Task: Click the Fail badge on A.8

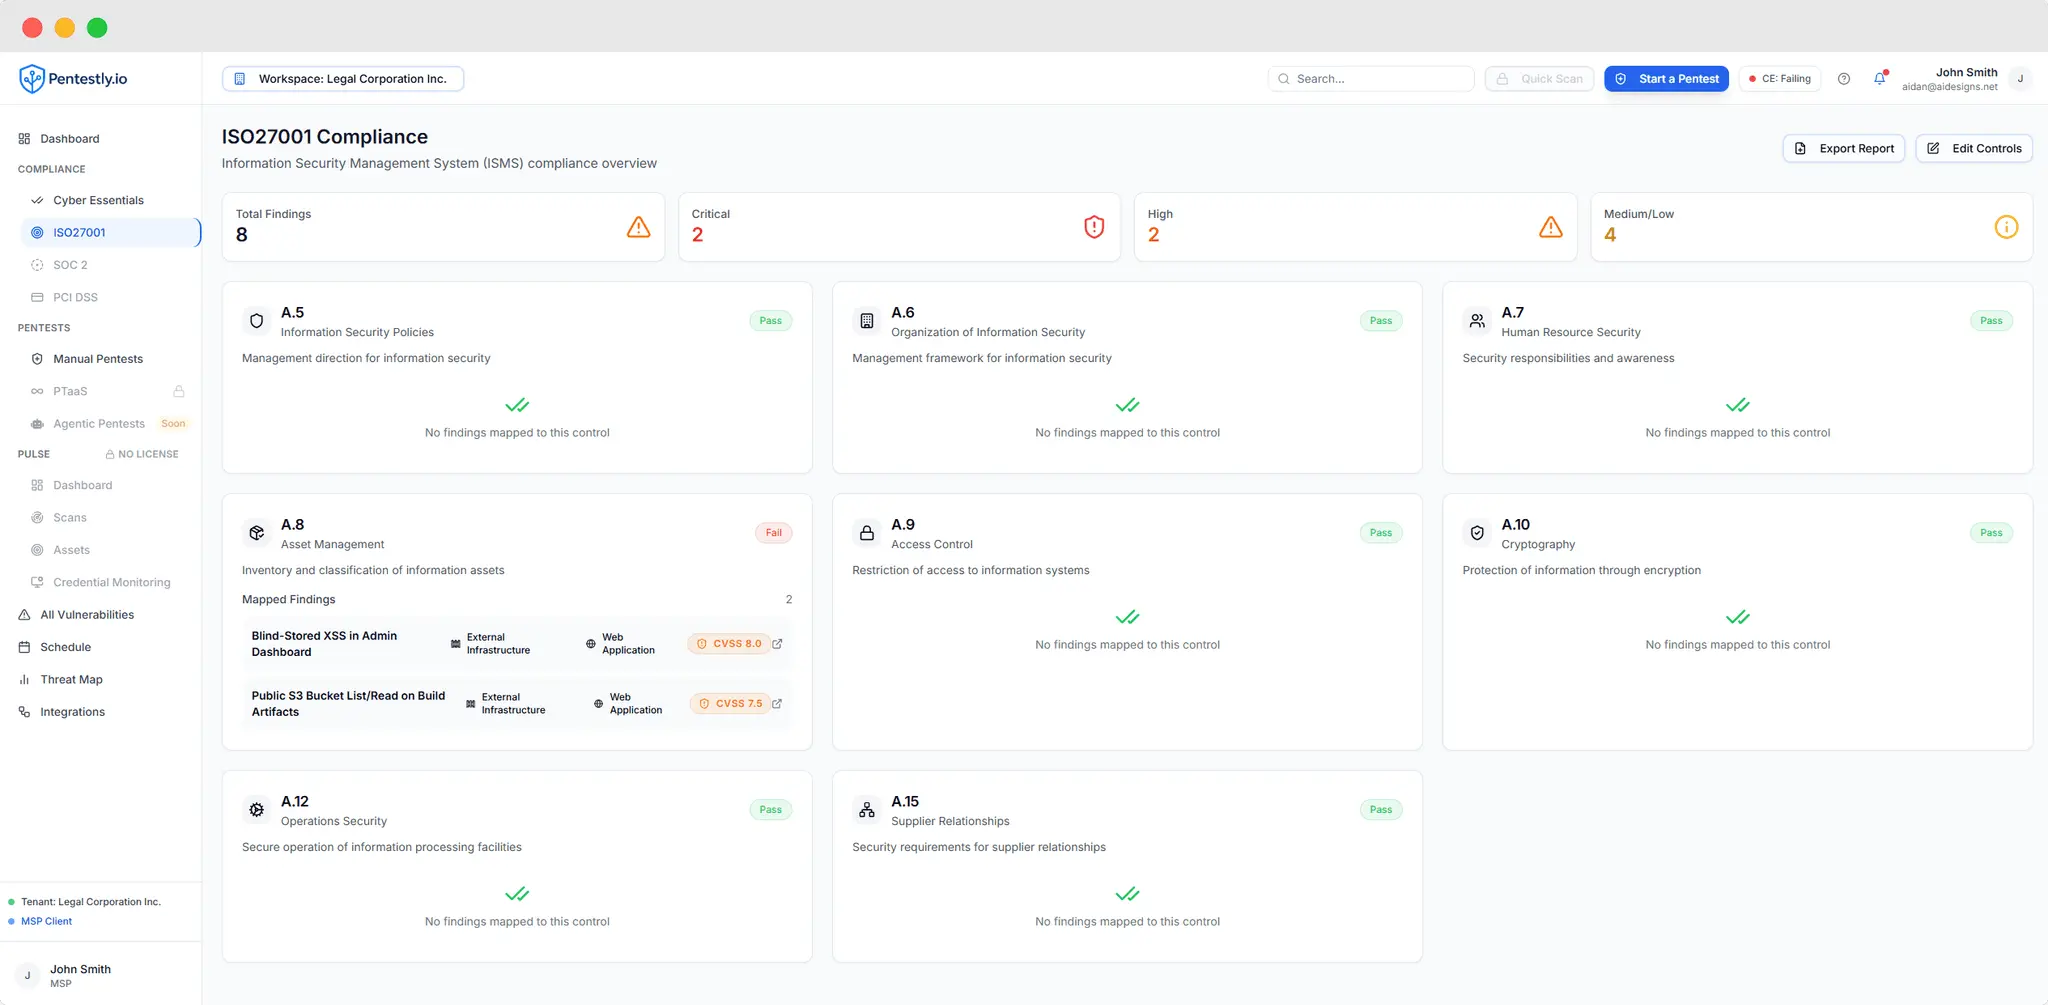Action: click(774, 533)
